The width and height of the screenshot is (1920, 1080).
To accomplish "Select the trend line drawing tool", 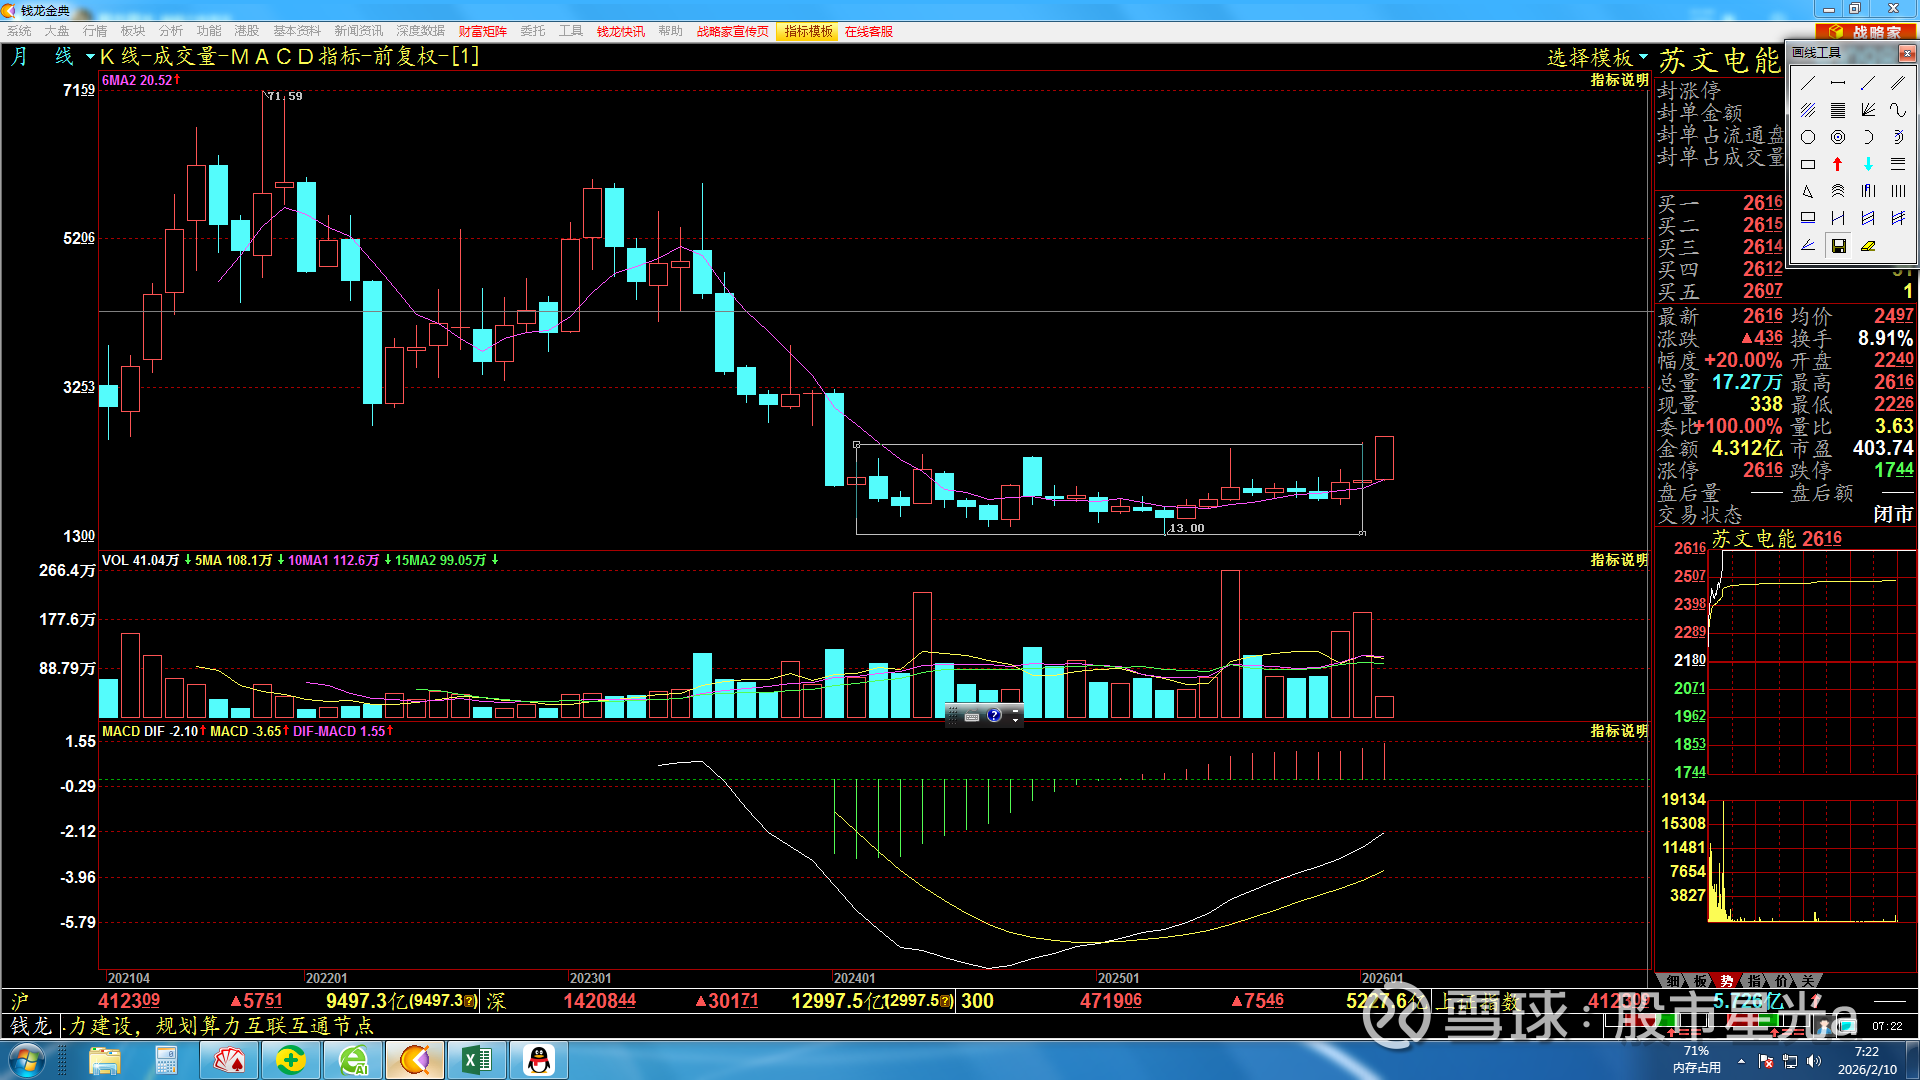I will point(1808,83).
